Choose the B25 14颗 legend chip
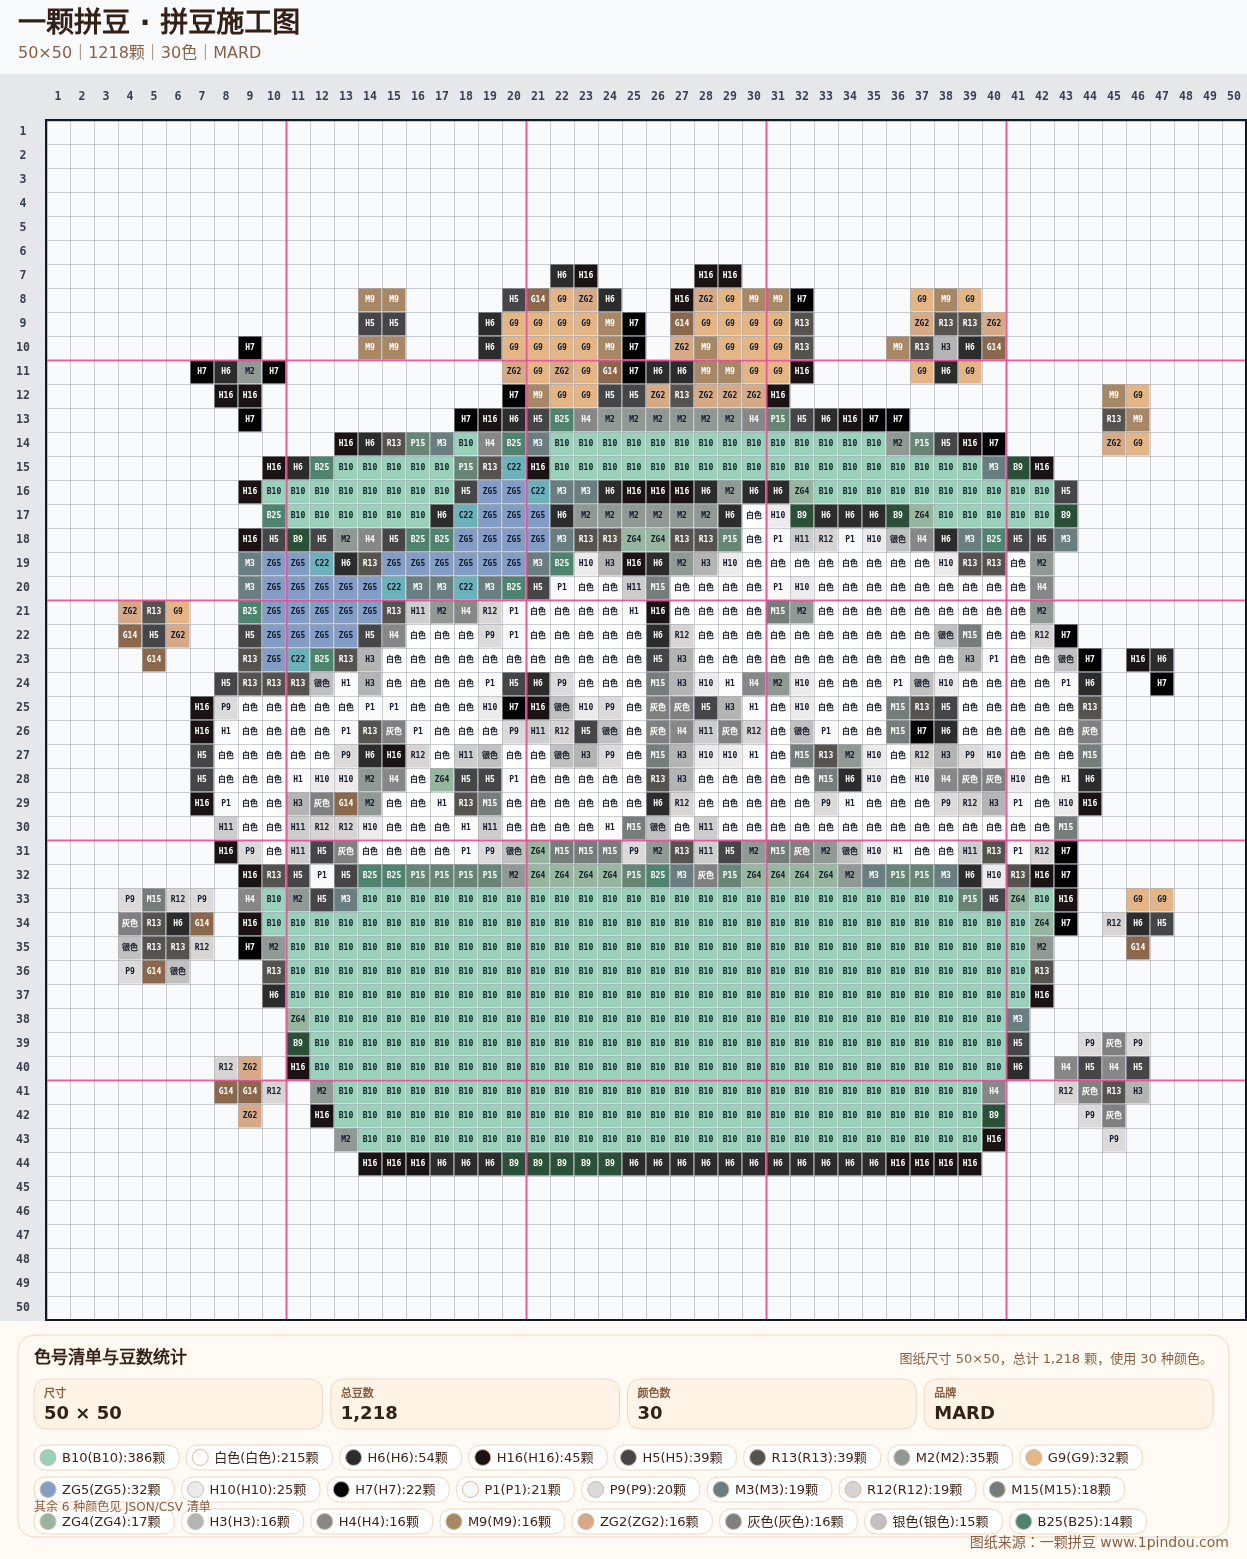Image resolution: width=1247 pixels, height=1559 pixels. 1078,1522
